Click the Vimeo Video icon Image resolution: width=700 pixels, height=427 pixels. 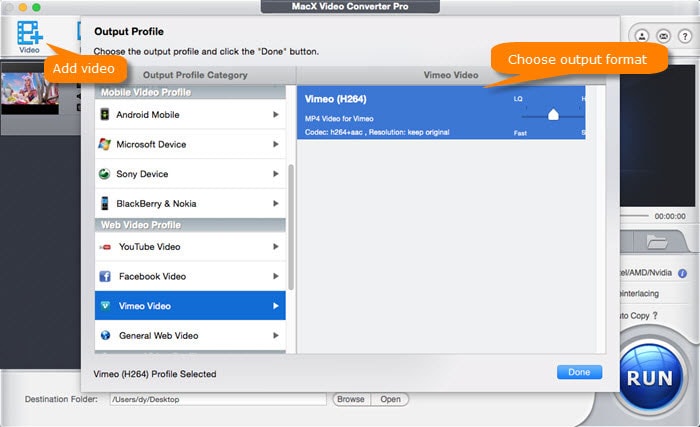[x=105, y=306]
